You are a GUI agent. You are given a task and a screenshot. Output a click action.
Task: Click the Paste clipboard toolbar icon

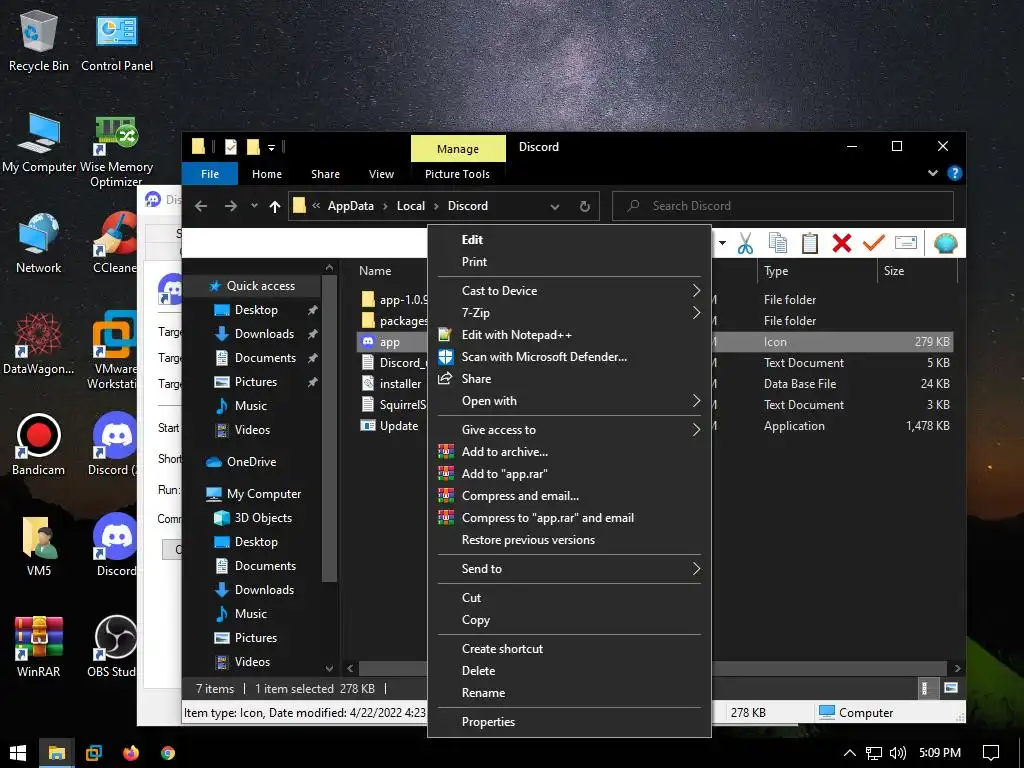pos(810,244)
